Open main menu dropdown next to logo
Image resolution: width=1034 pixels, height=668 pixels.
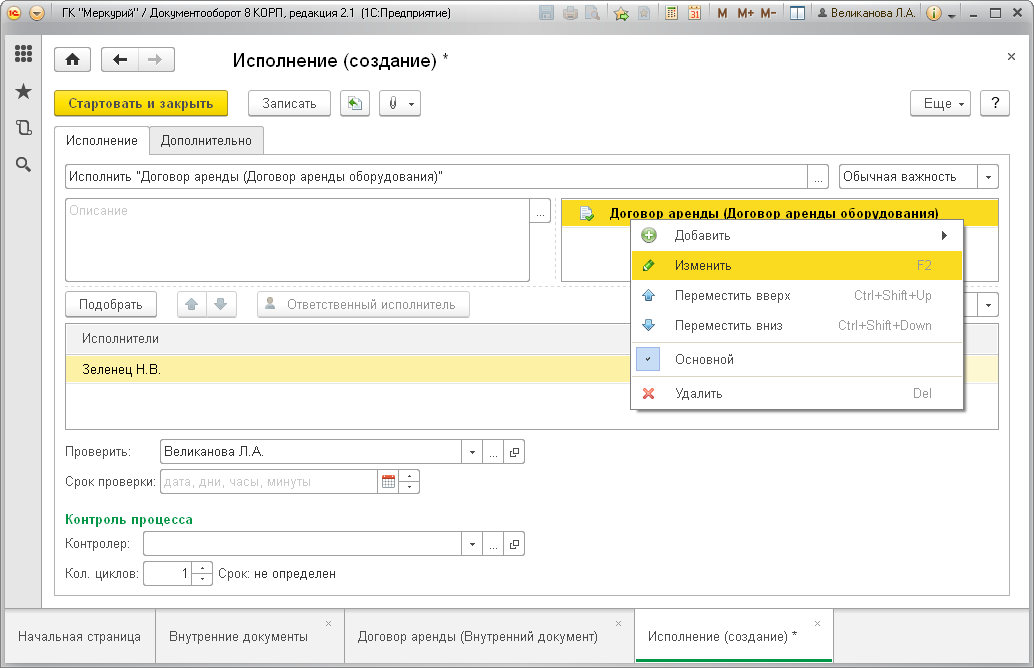[x=37, y=13]
